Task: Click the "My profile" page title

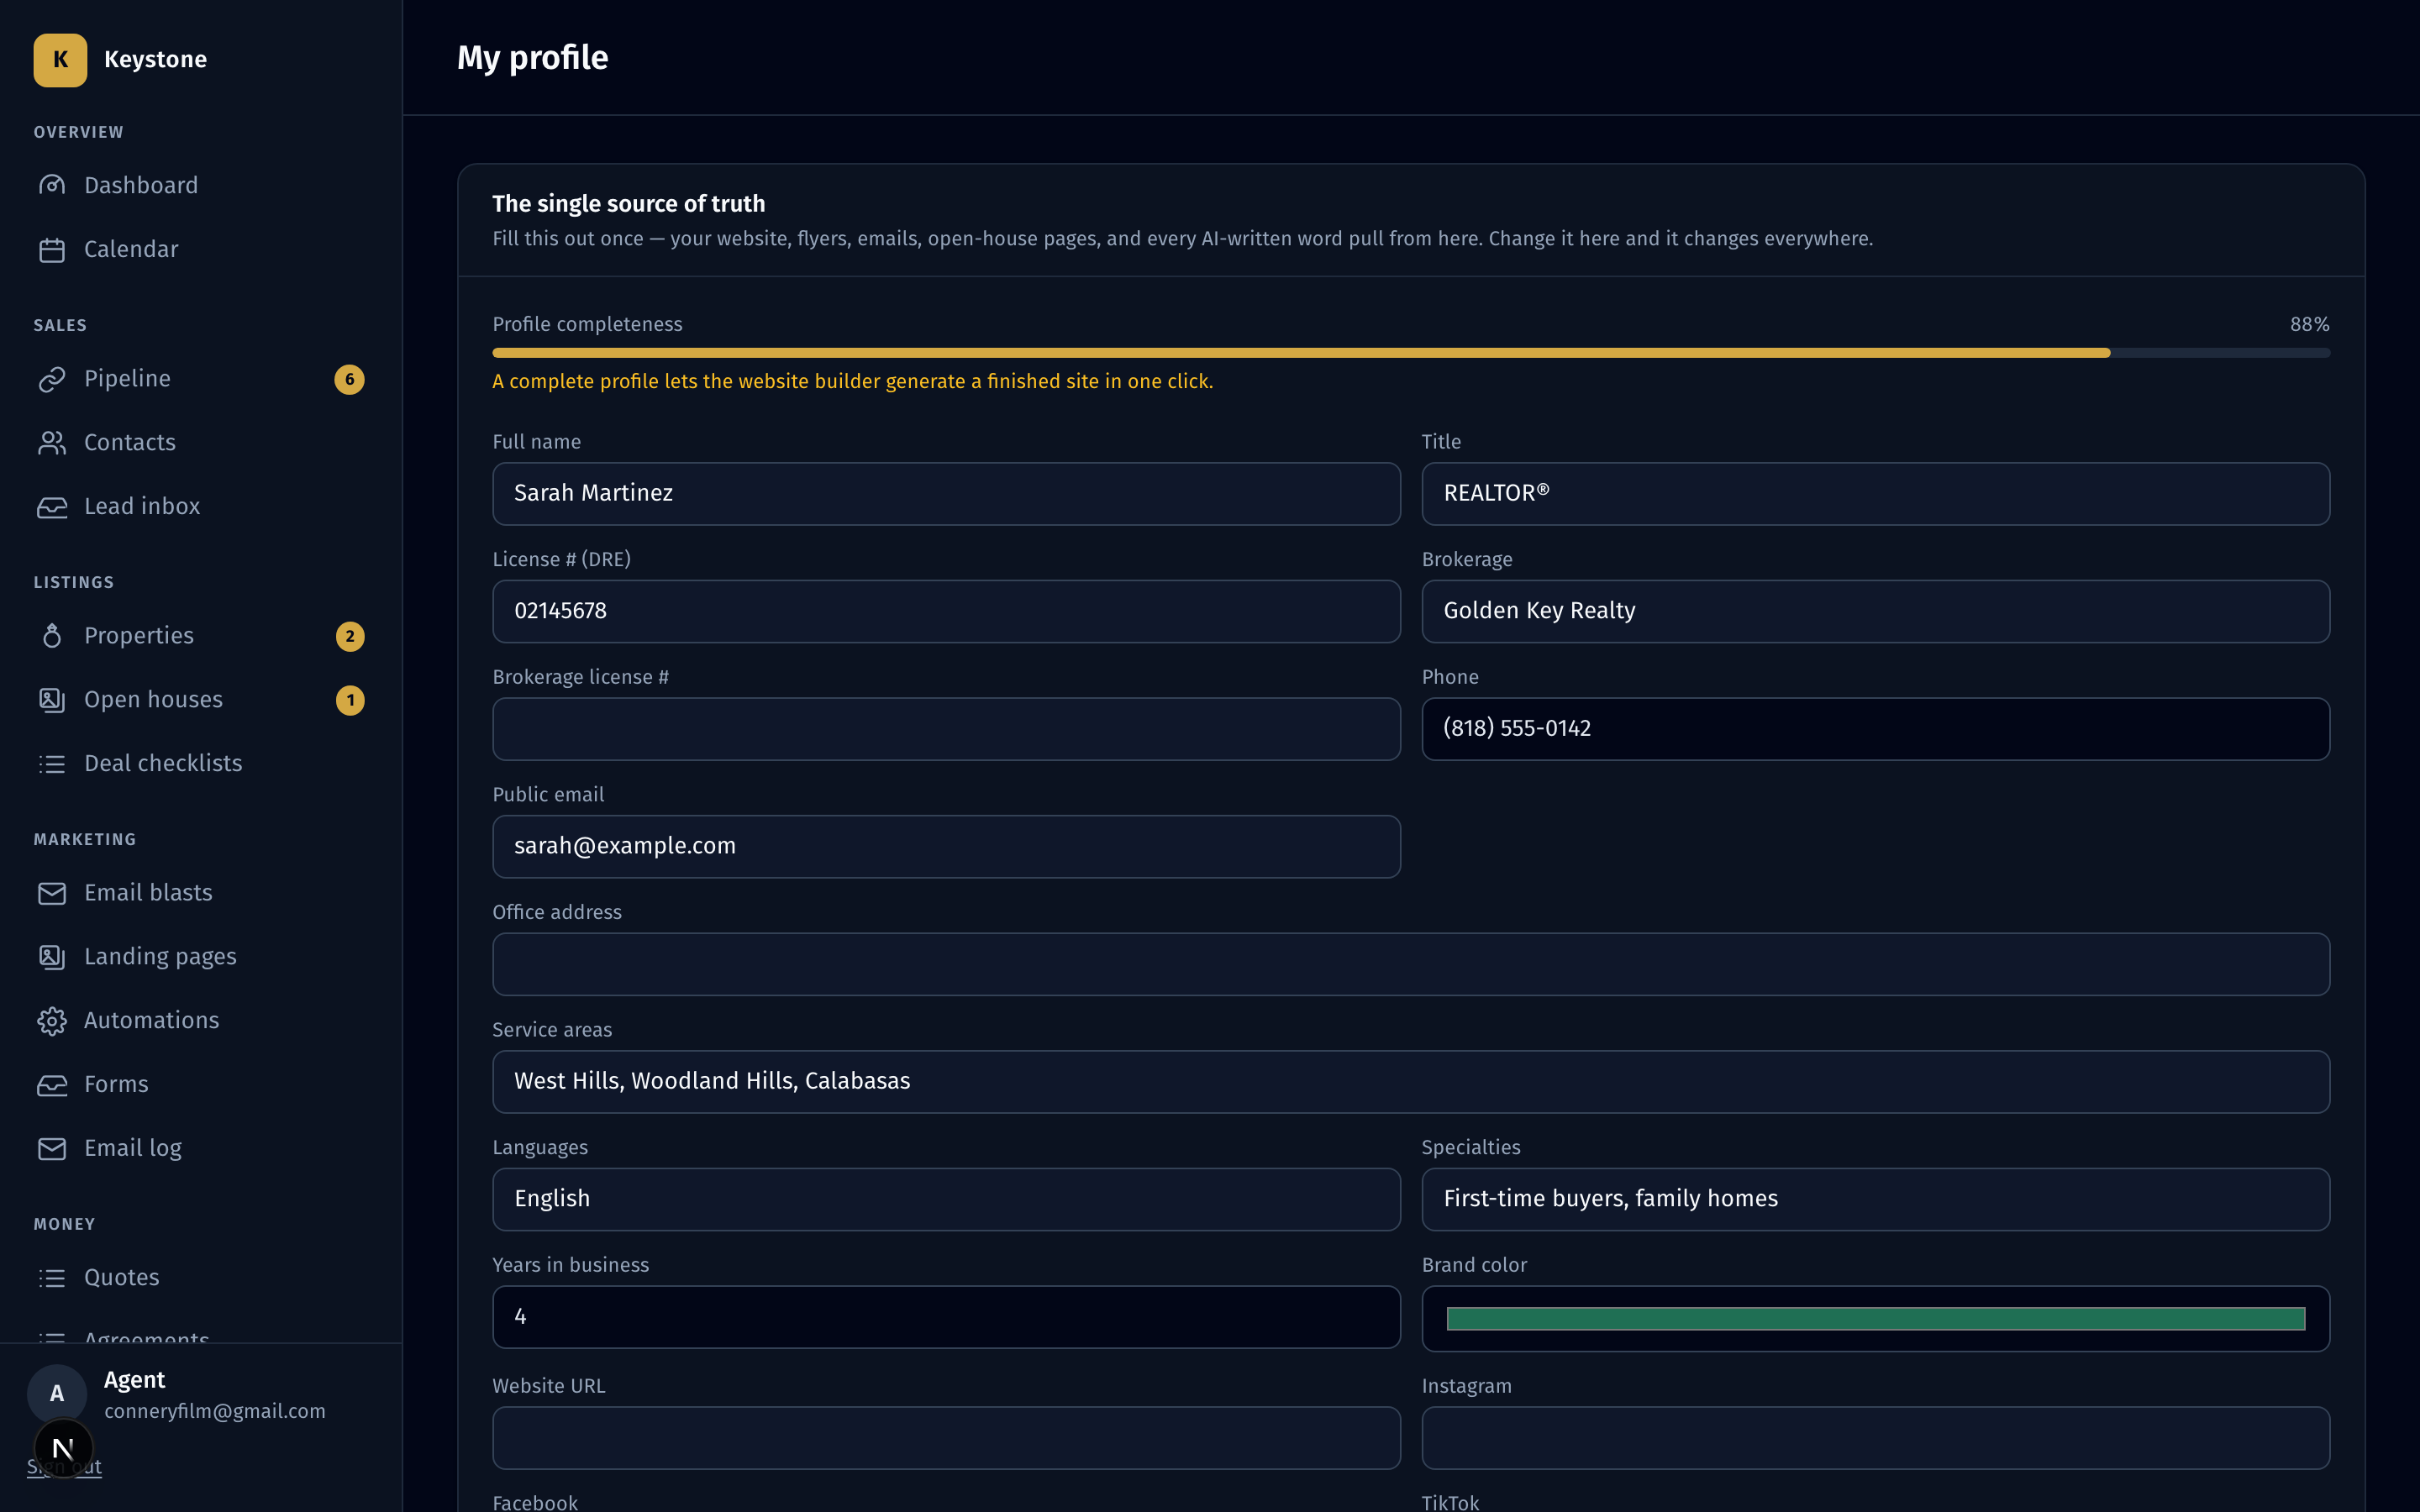Action: tap(532, 58)
